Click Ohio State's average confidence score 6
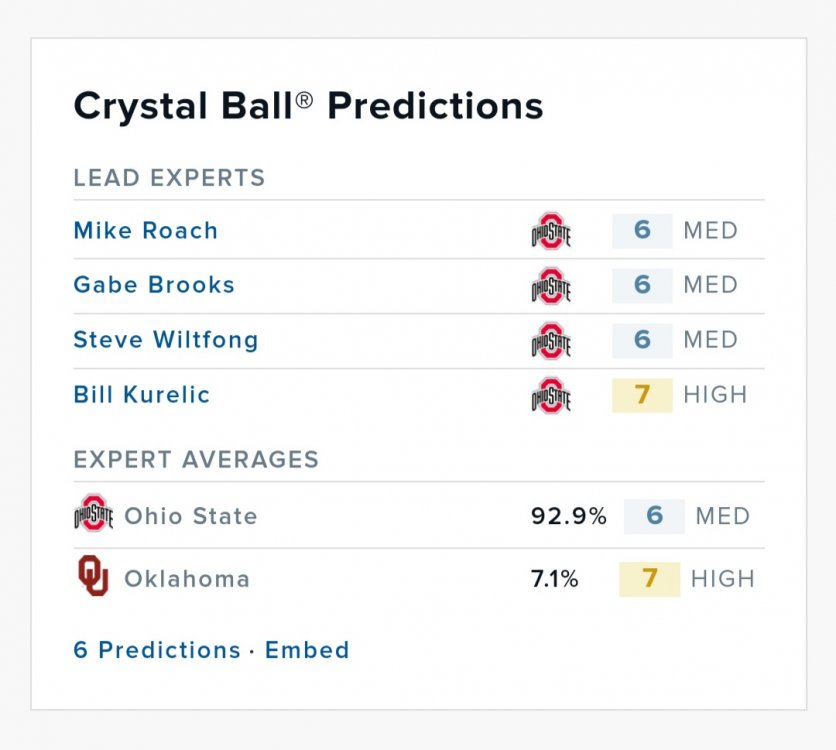836x750 pixels. pos(654,516)
